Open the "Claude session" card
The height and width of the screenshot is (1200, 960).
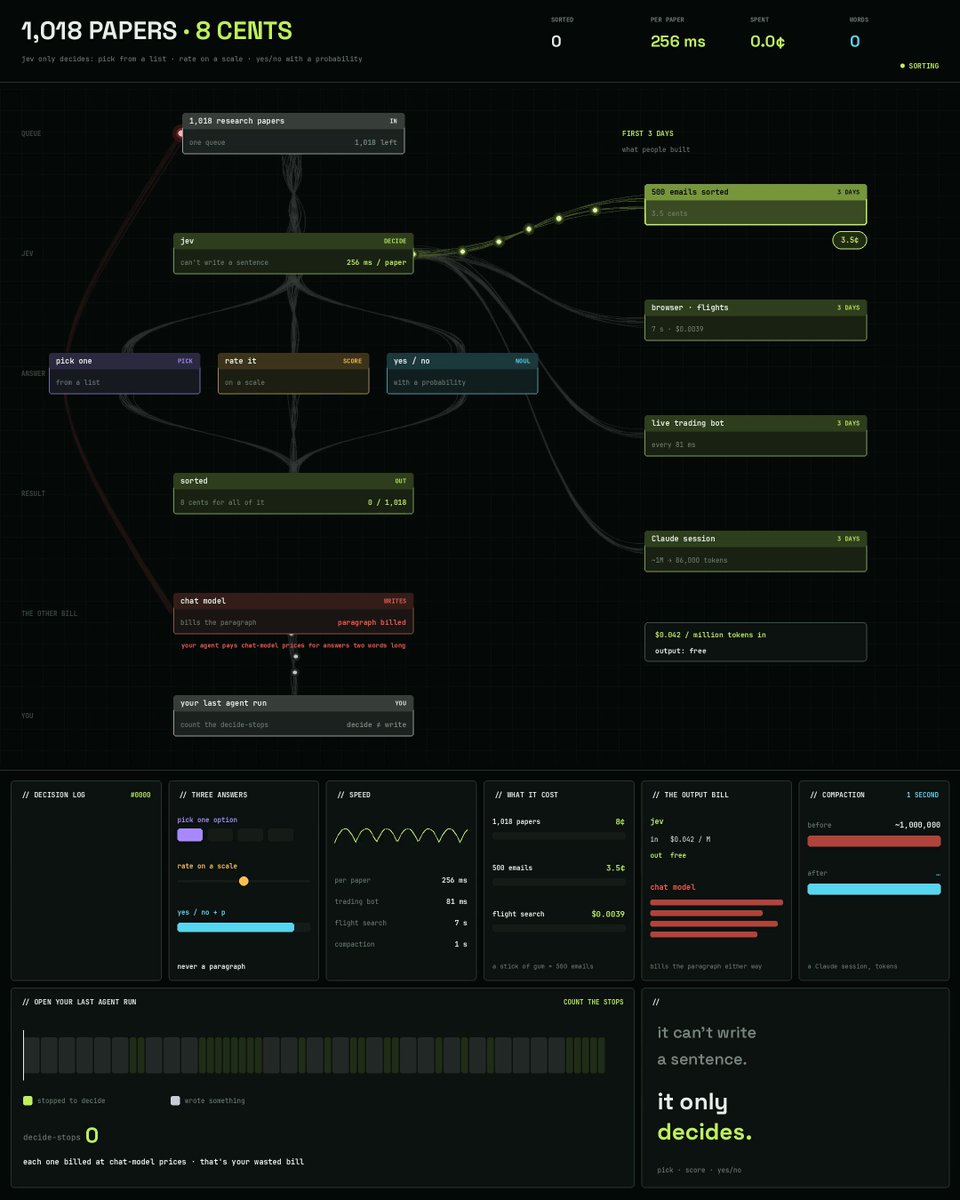[755, 551]
